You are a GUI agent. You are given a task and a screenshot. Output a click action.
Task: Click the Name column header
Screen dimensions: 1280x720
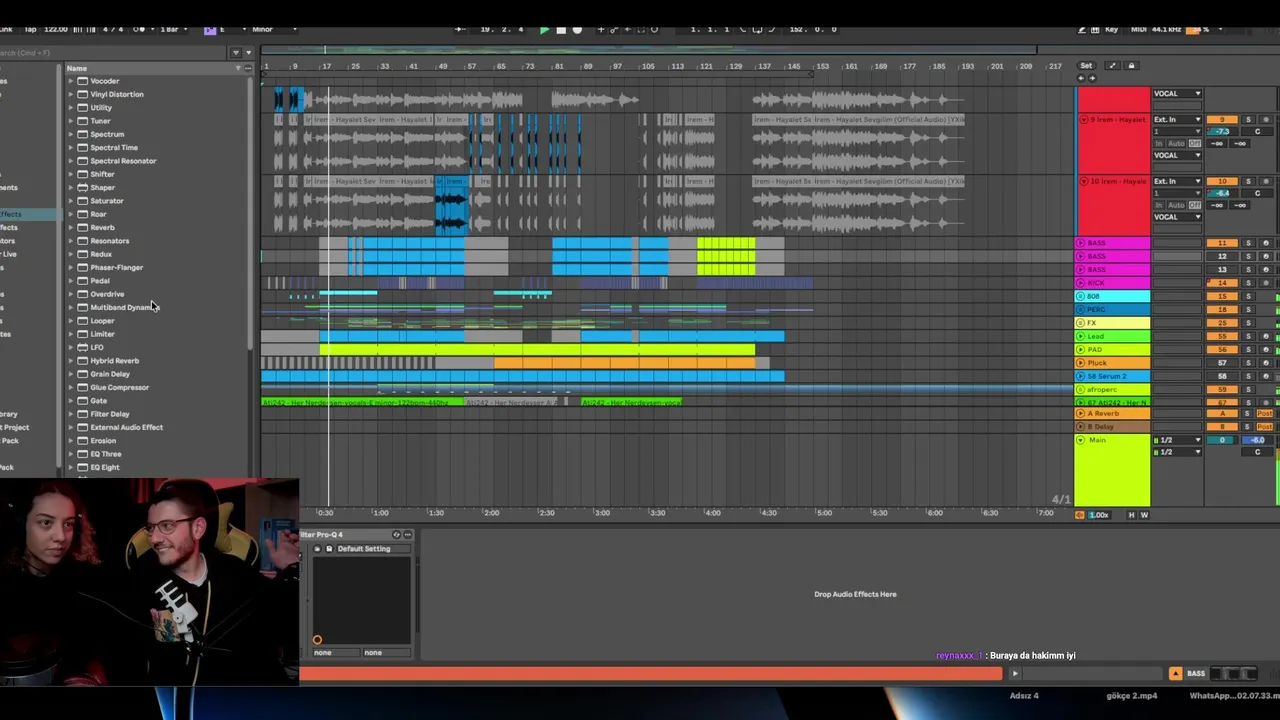coord(77,68)
